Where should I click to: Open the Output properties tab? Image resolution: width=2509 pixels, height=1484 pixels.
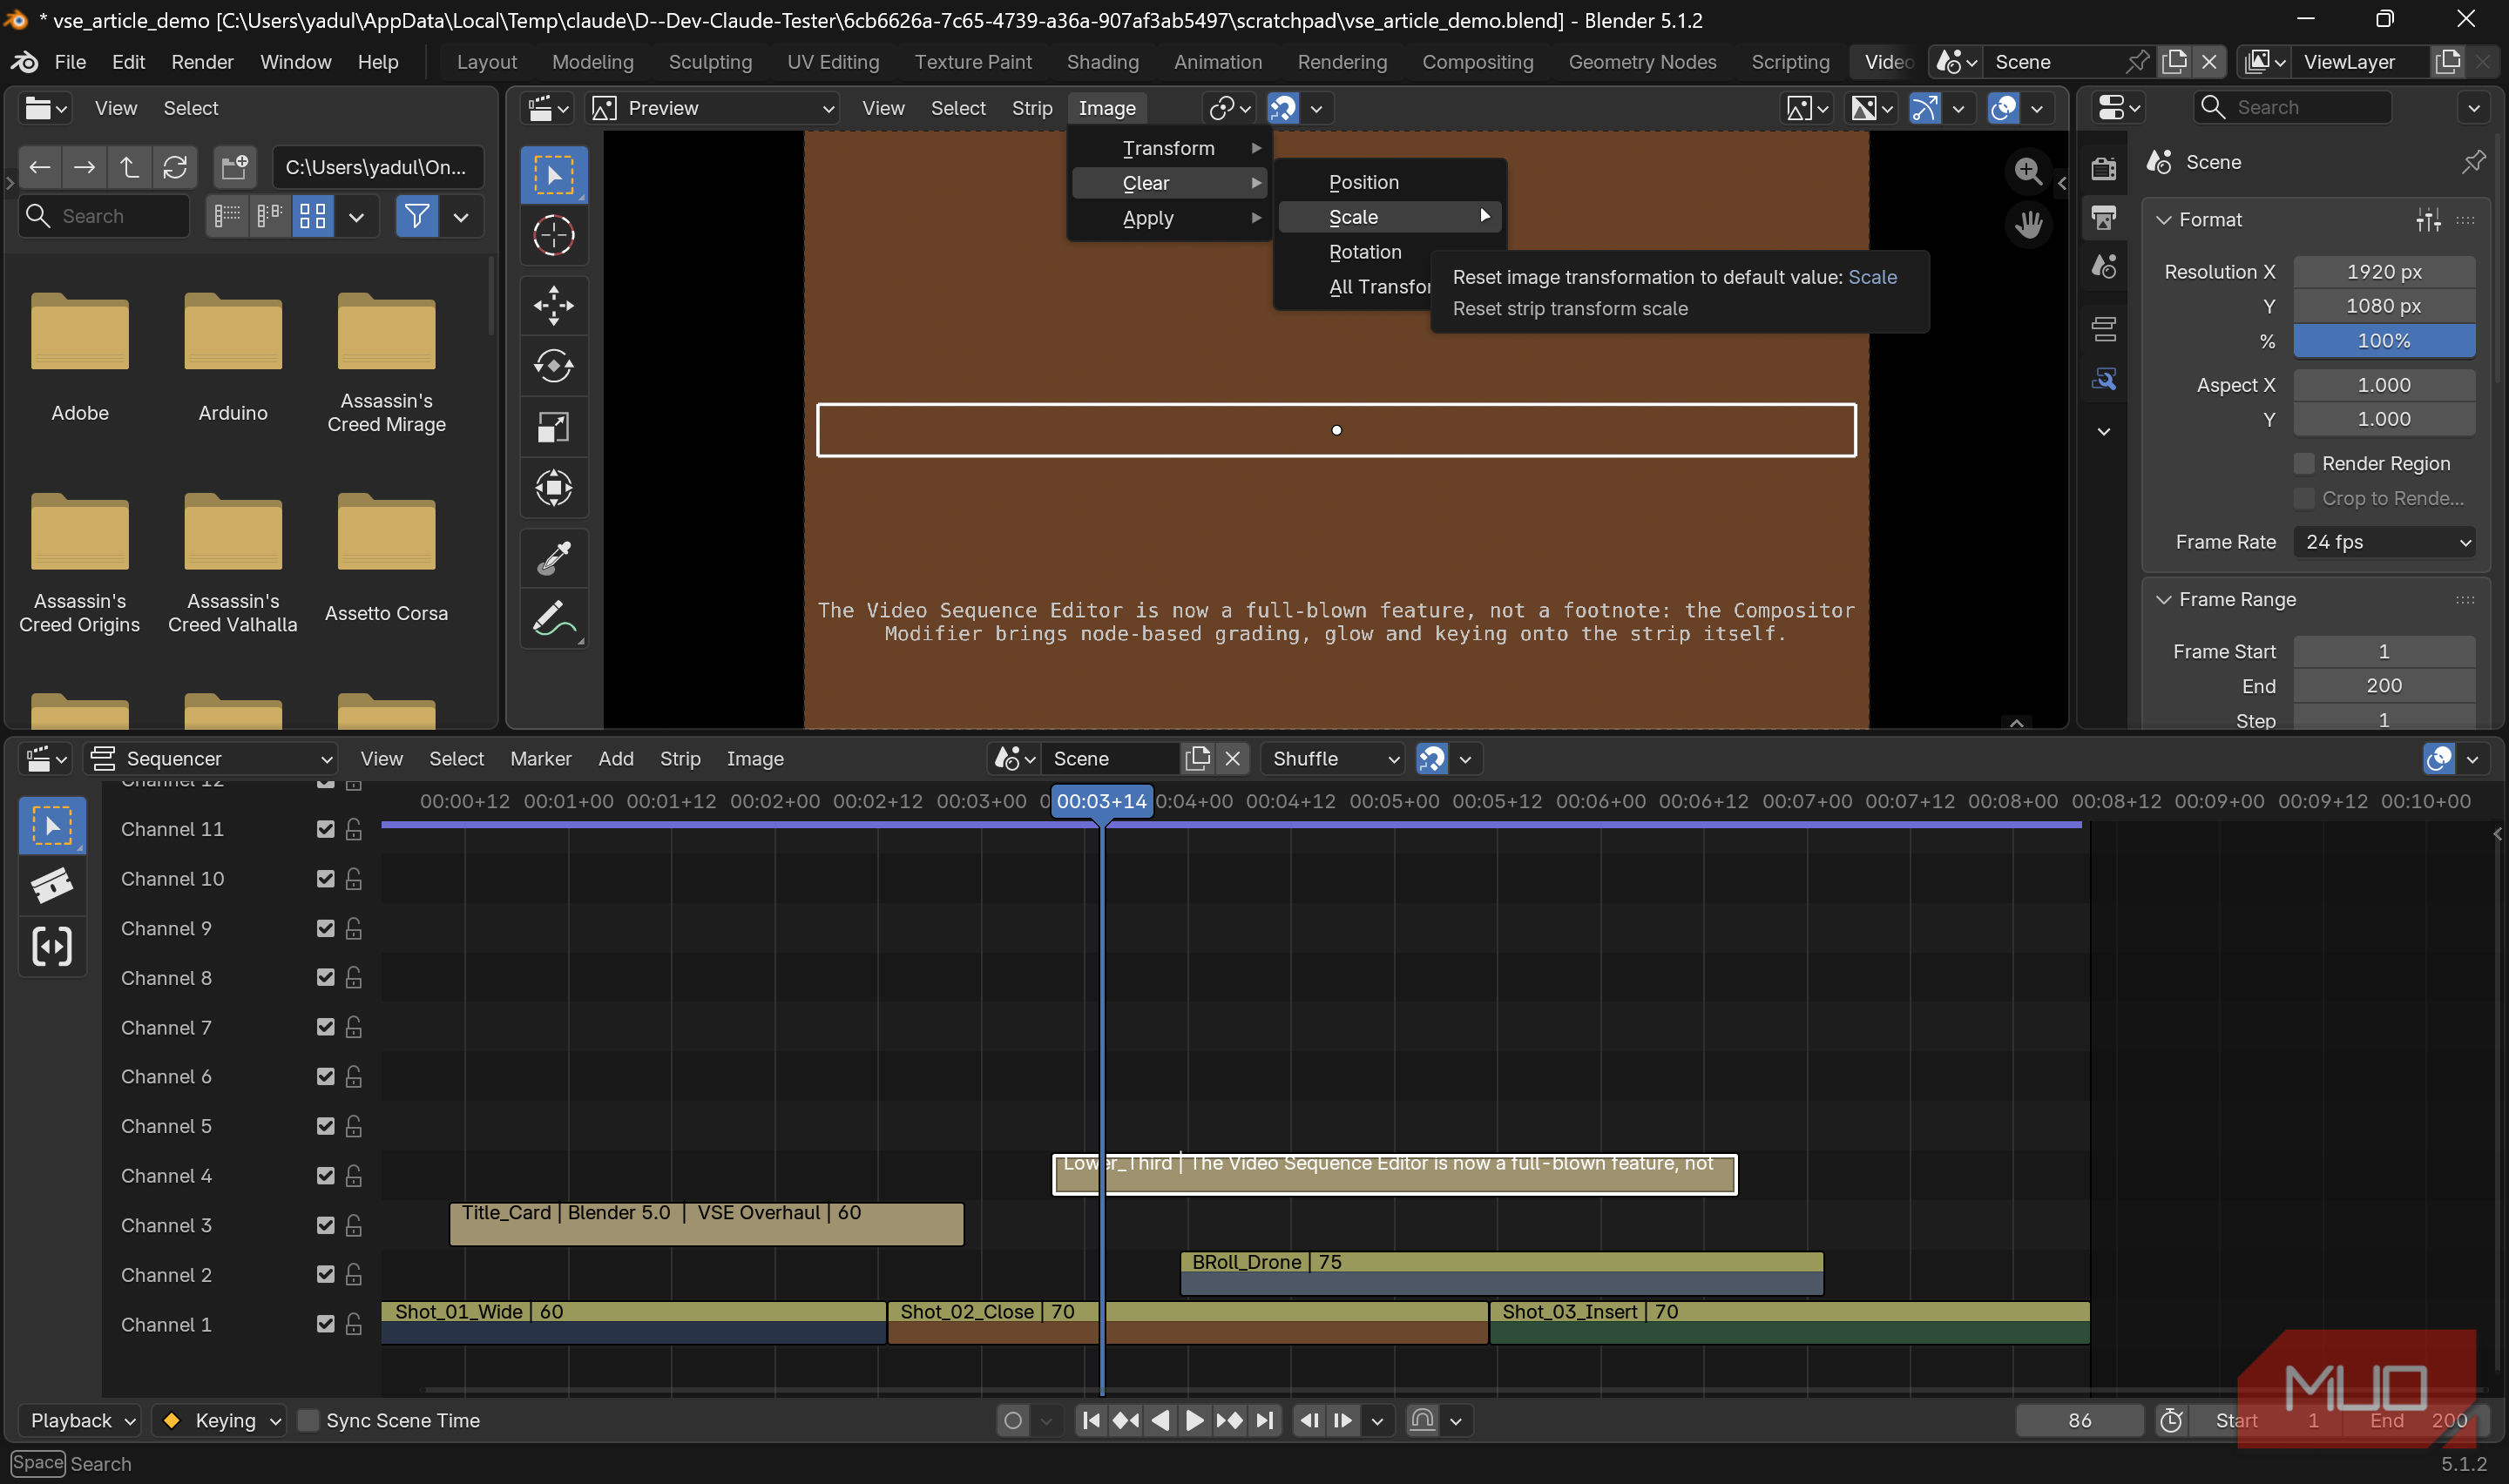[2103, 218]
